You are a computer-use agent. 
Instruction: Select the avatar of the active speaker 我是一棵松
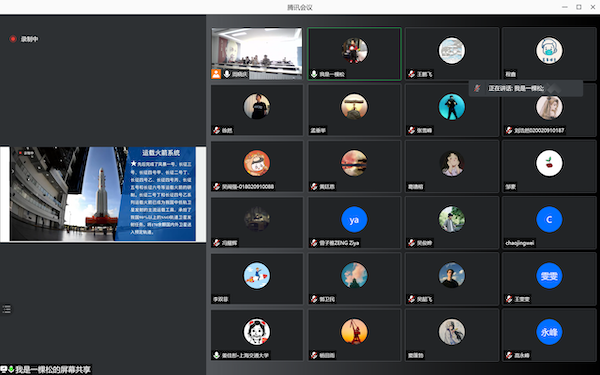[x=354, y=51]
